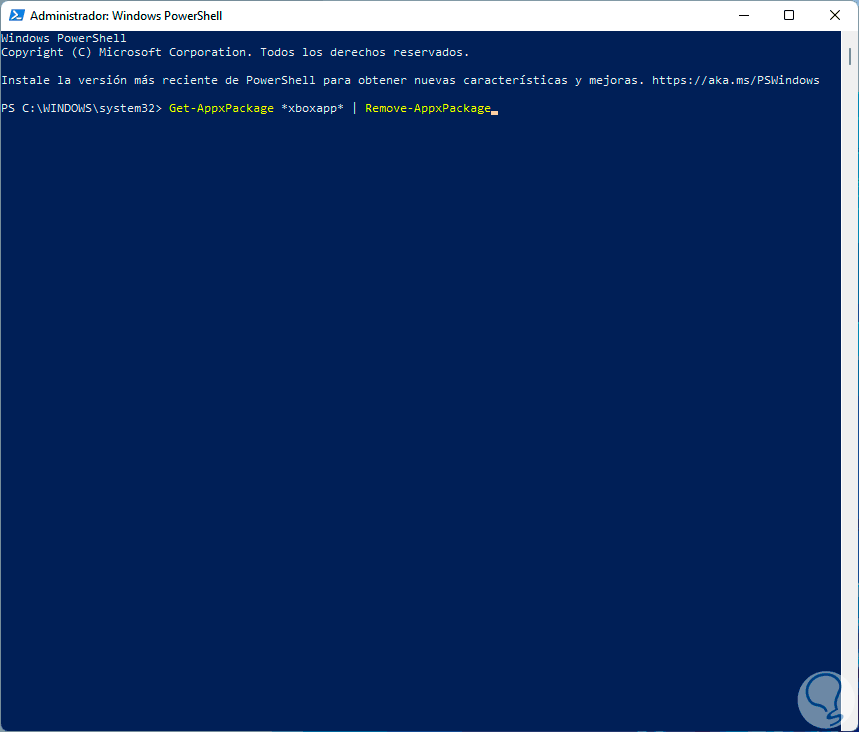The height and width of the screenshot is (732, 859).
Task: Click the PowerShell icon in title bar
Action: pos(16,15)
